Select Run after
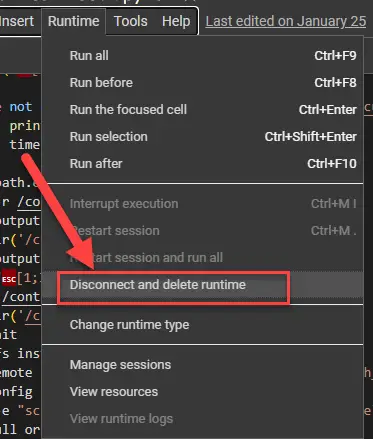Screen dimensions: 373x439 (202, 164)
